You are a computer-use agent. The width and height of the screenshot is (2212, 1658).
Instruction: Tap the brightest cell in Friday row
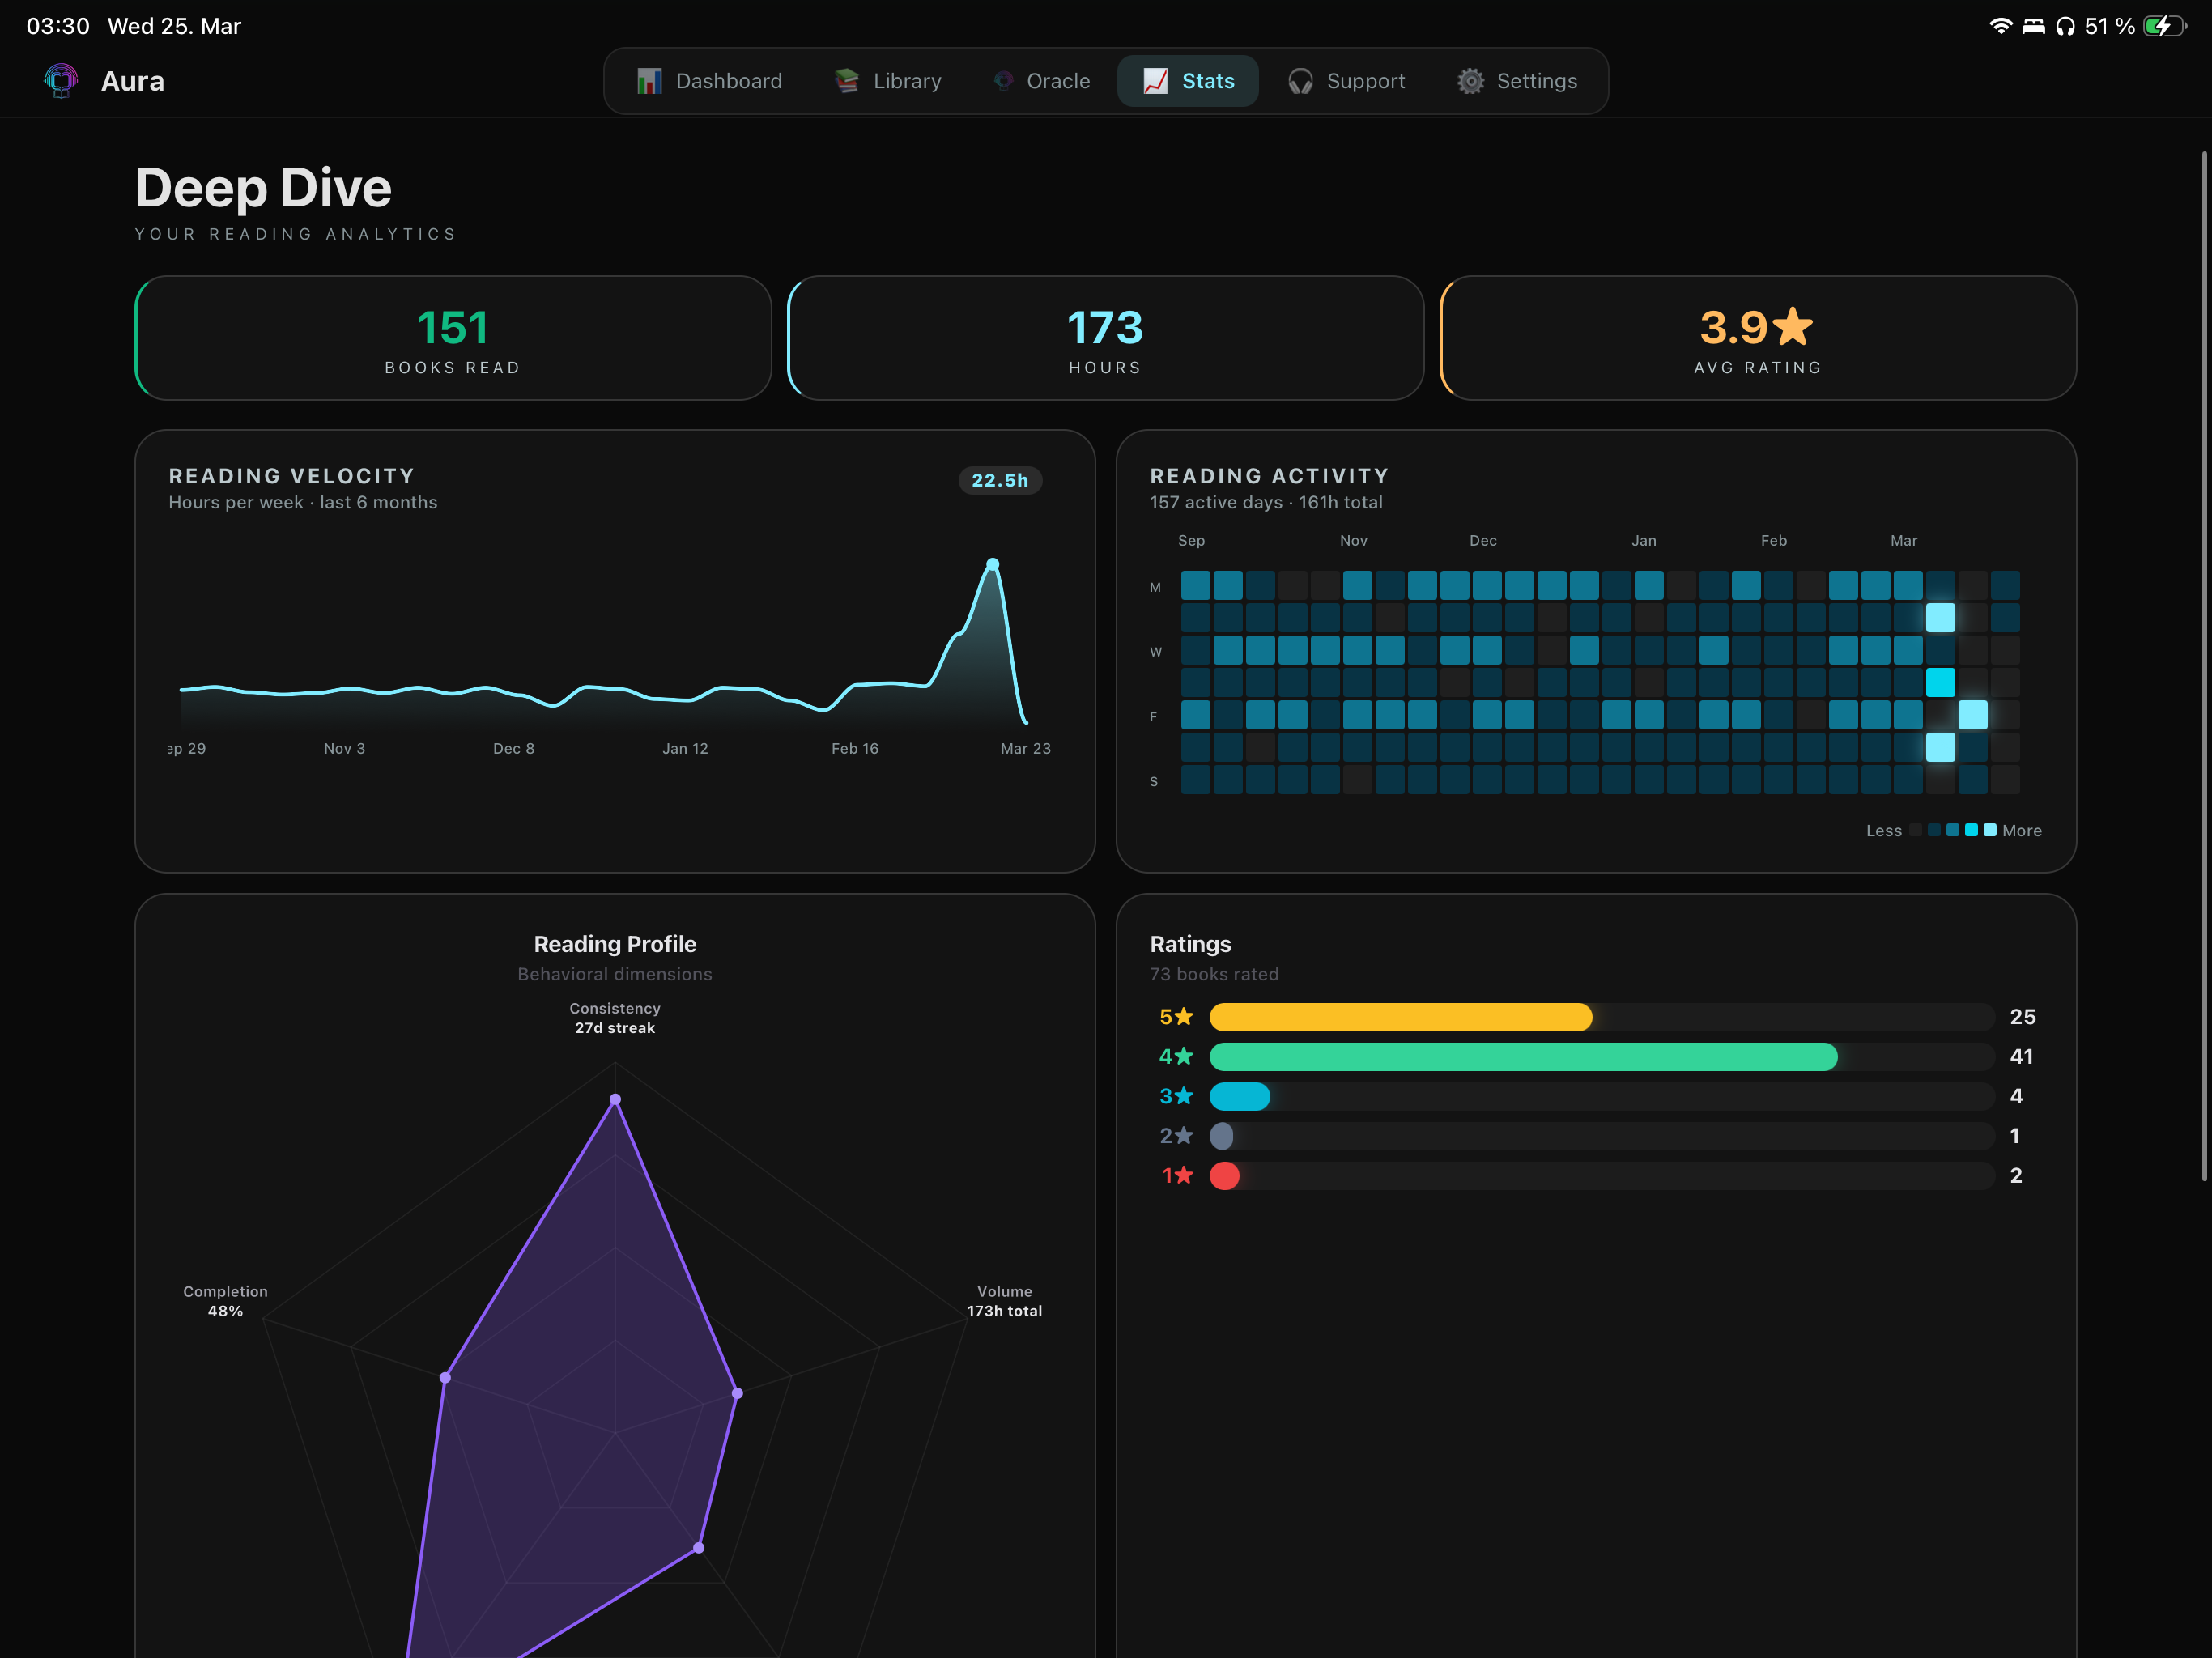[x=1973, y=715]
